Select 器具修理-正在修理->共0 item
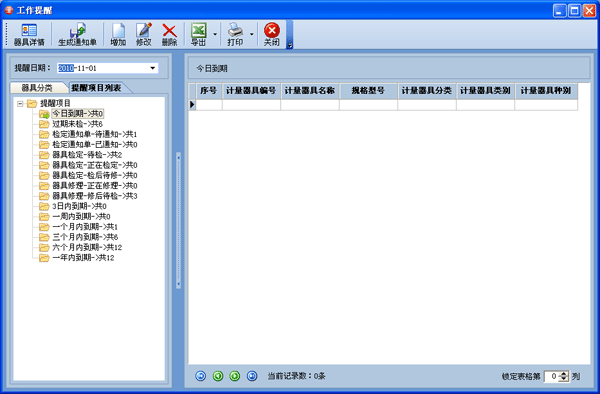Viewport: 600px width, 394px height. click(x=95, y=186)
